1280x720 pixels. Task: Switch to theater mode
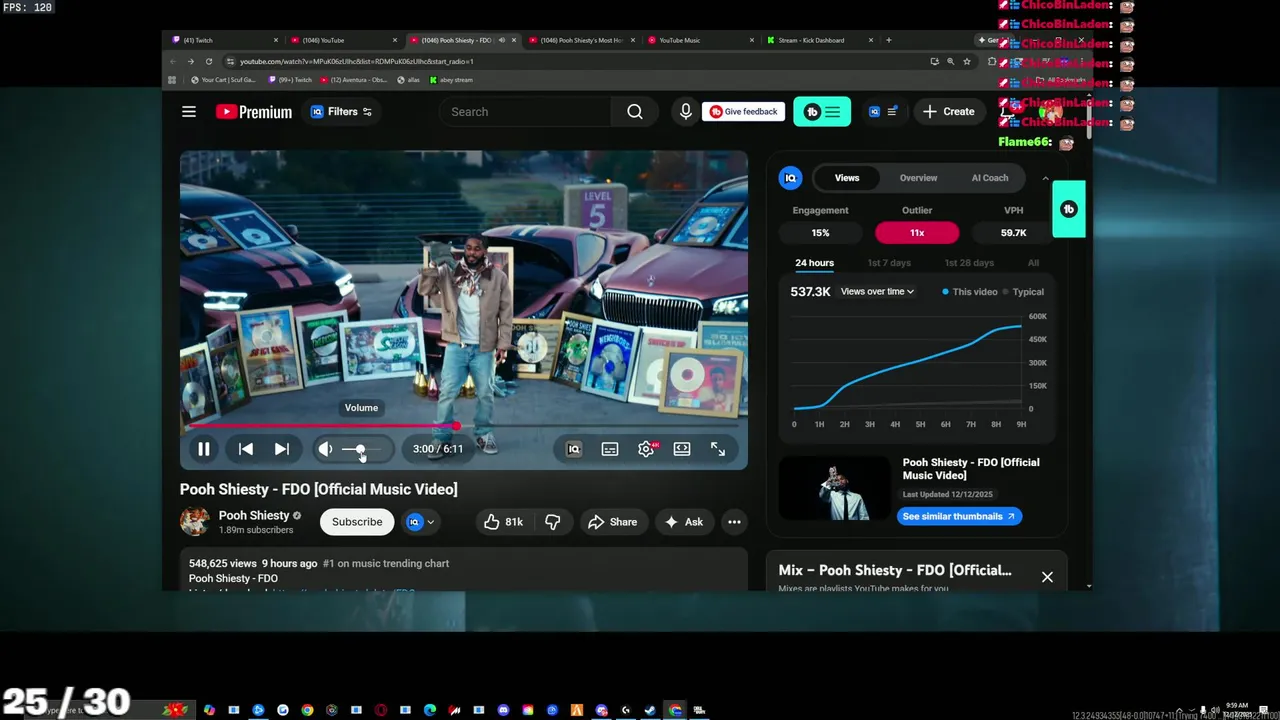point(682,449)
